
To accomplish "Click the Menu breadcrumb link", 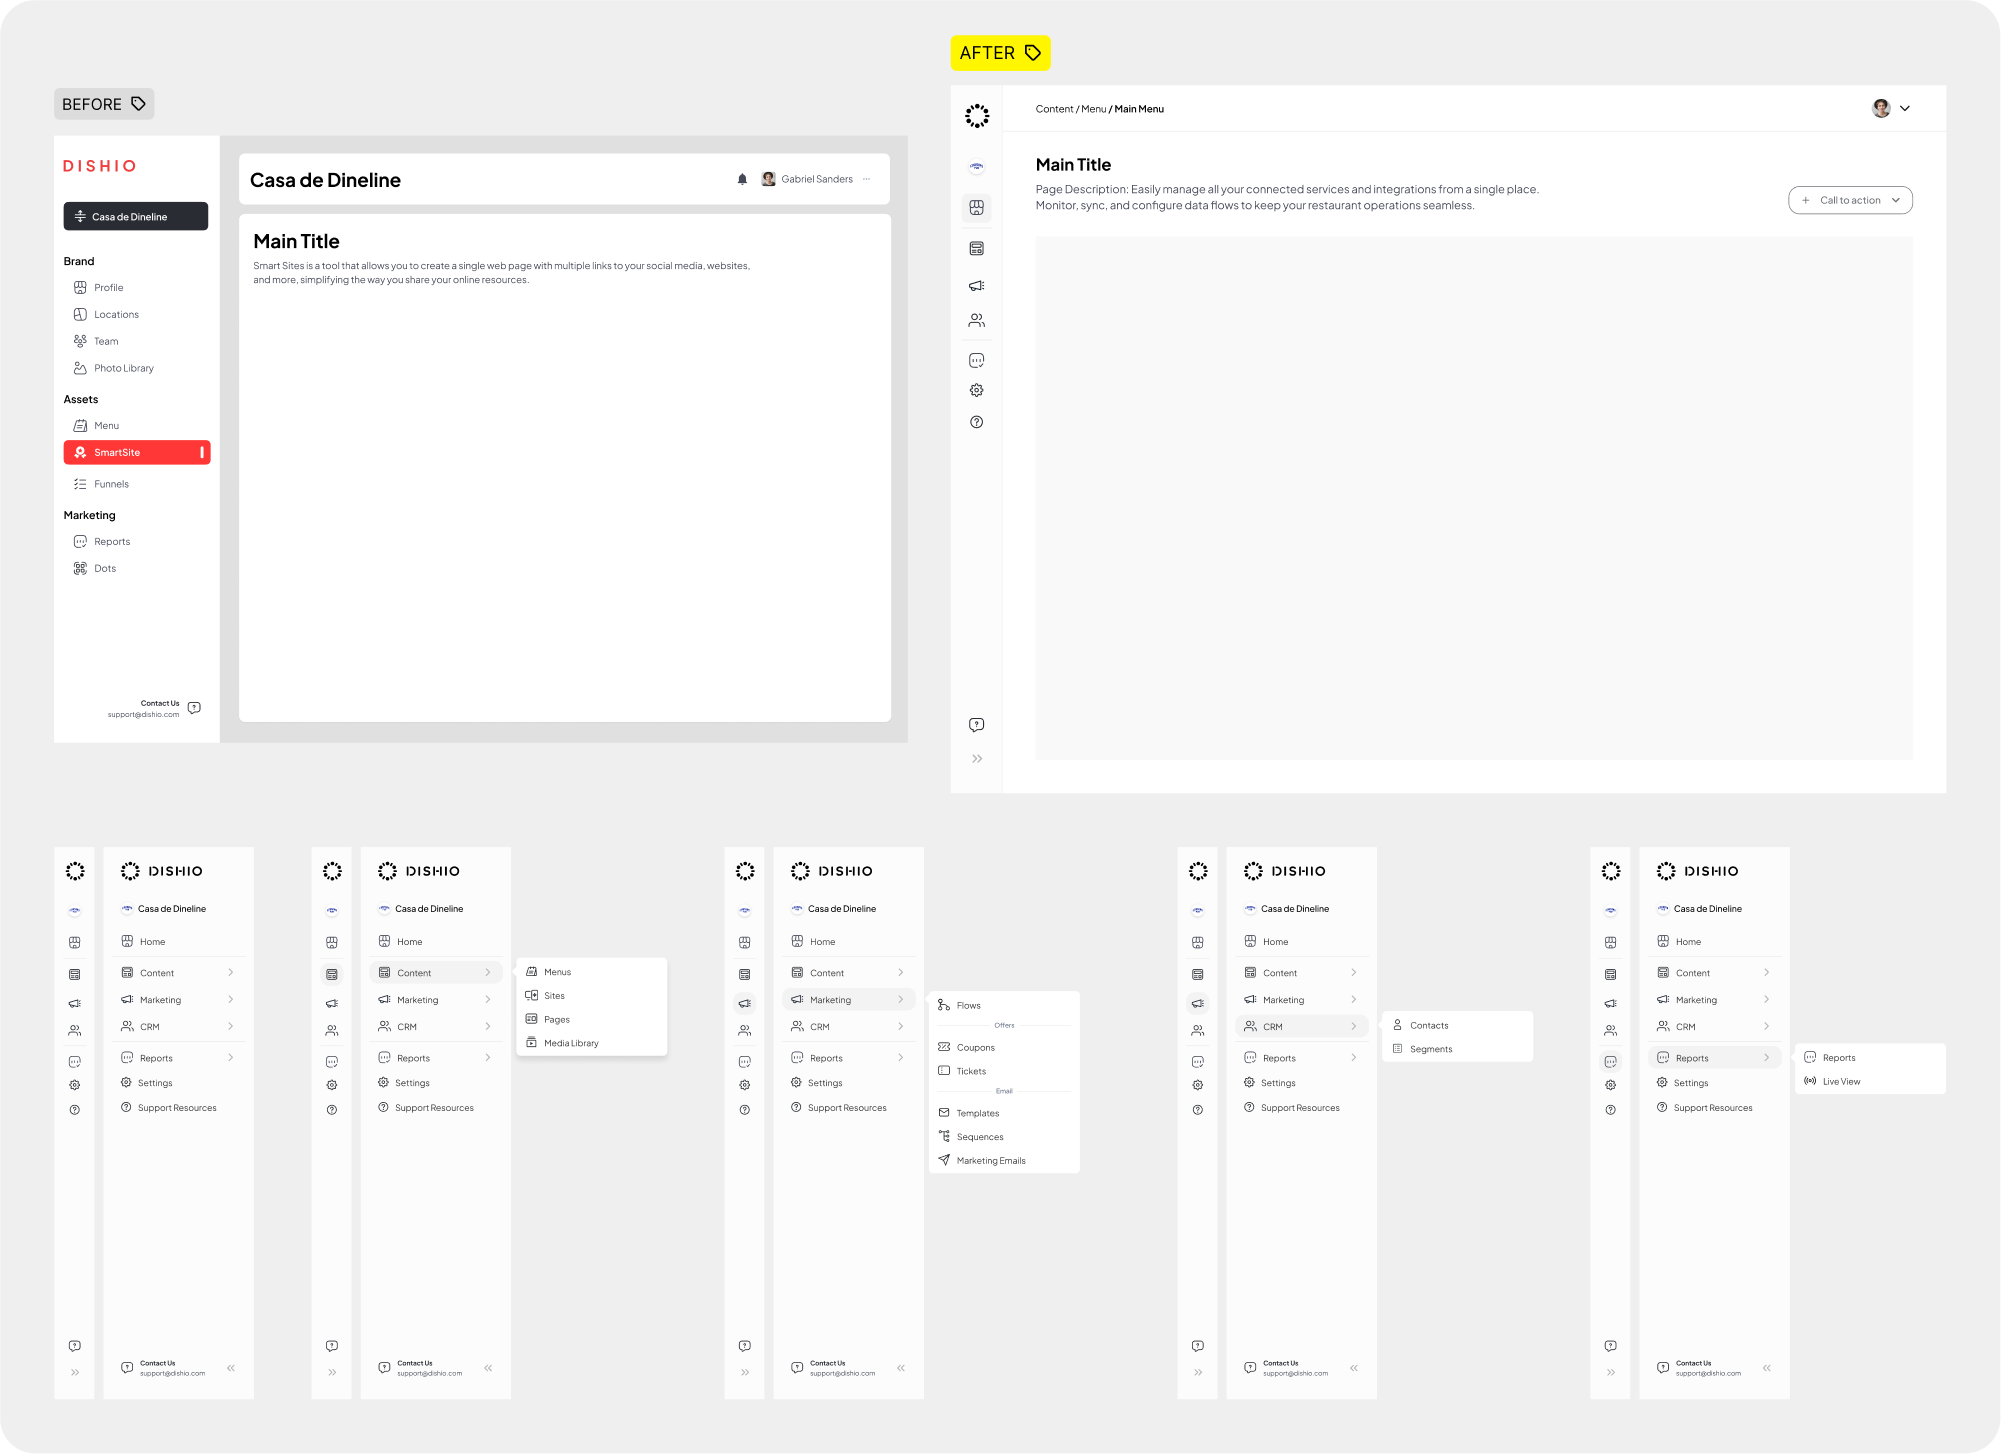I will tap(1092, 109).
